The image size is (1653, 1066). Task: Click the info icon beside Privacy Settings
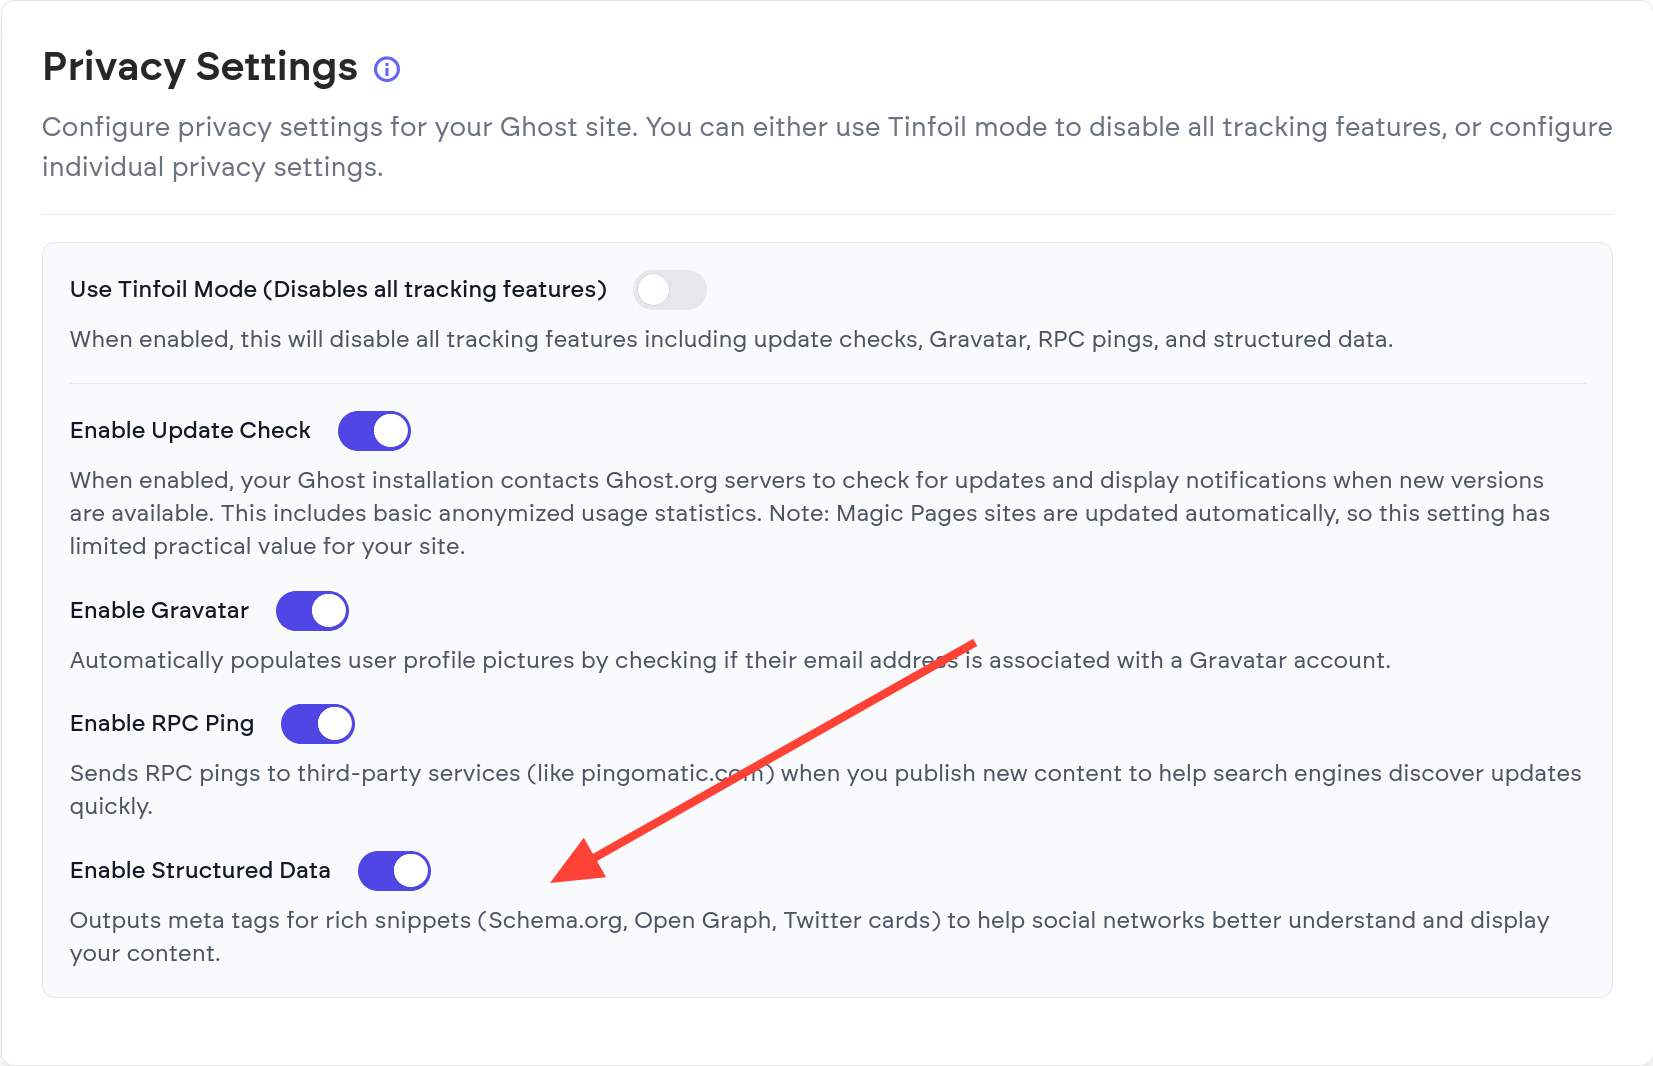click(387, 69)
